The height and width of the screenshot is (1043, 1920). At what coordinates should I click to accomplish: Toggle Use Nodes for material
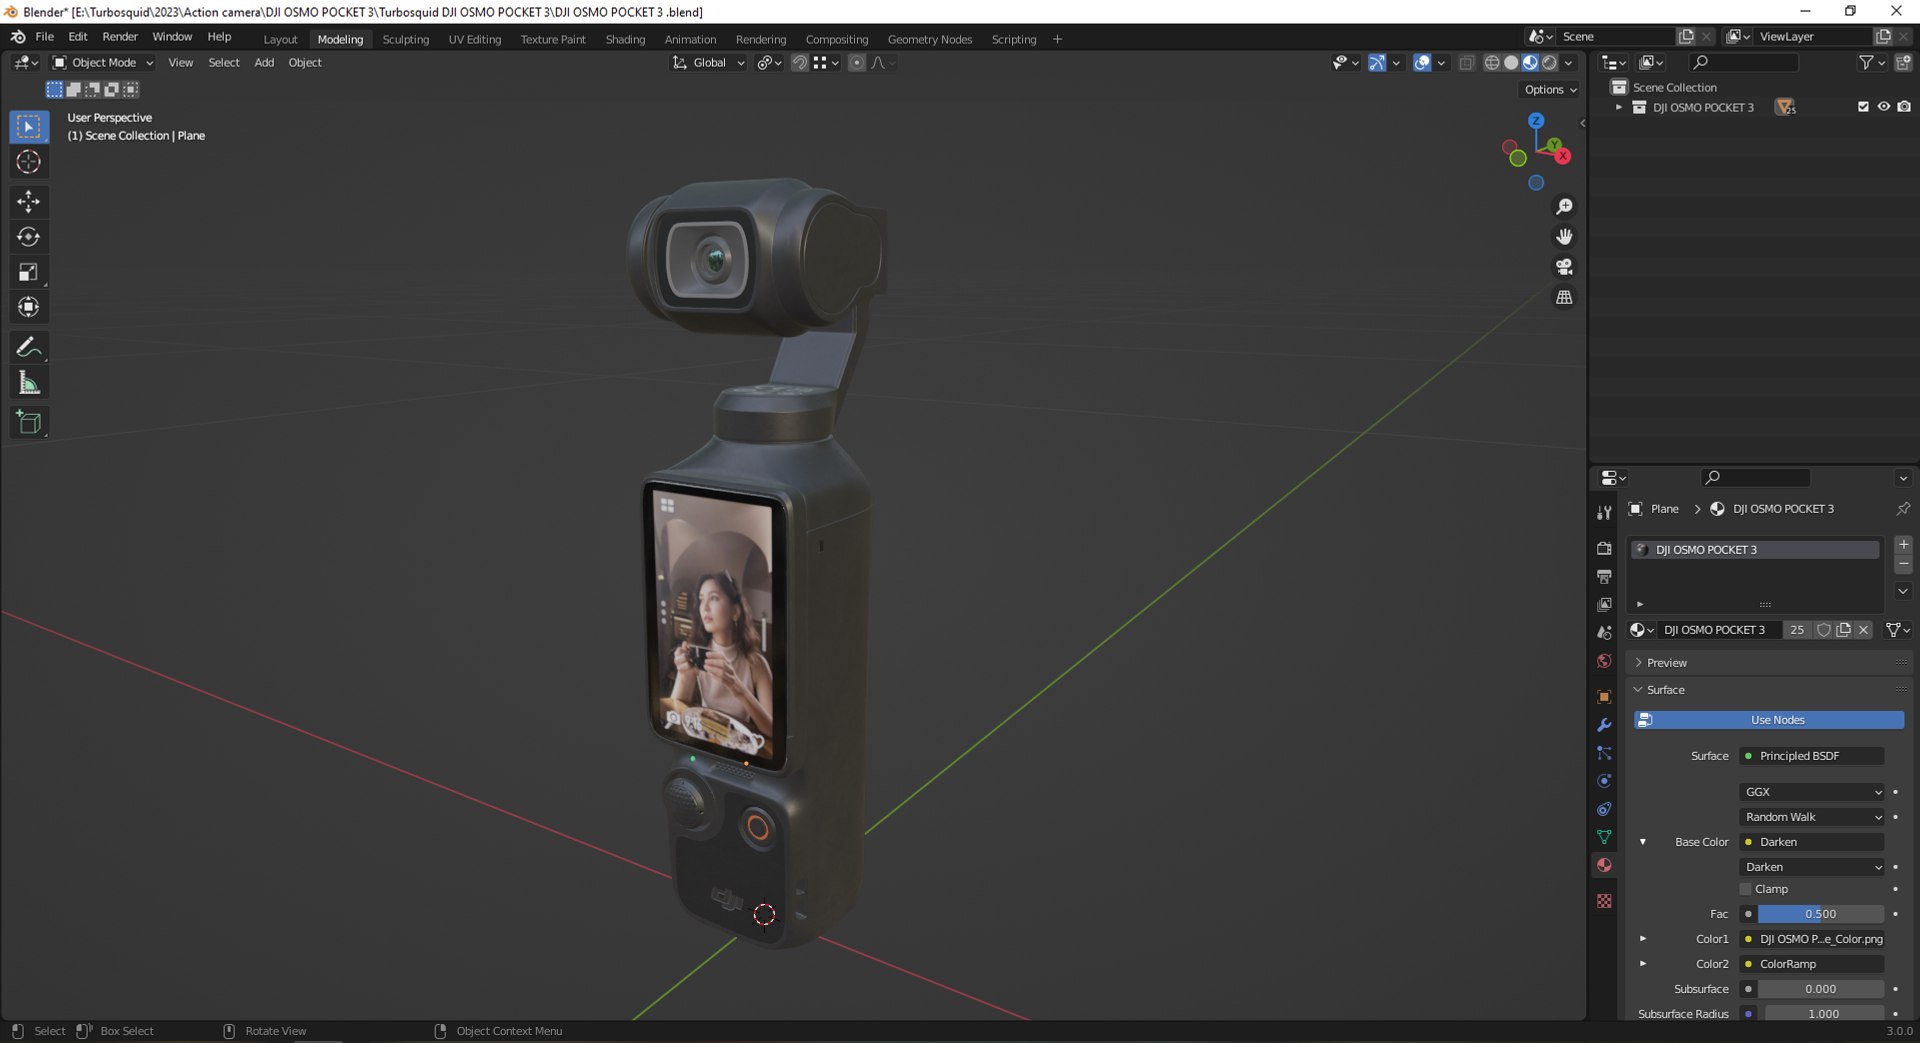[1769, 720]
